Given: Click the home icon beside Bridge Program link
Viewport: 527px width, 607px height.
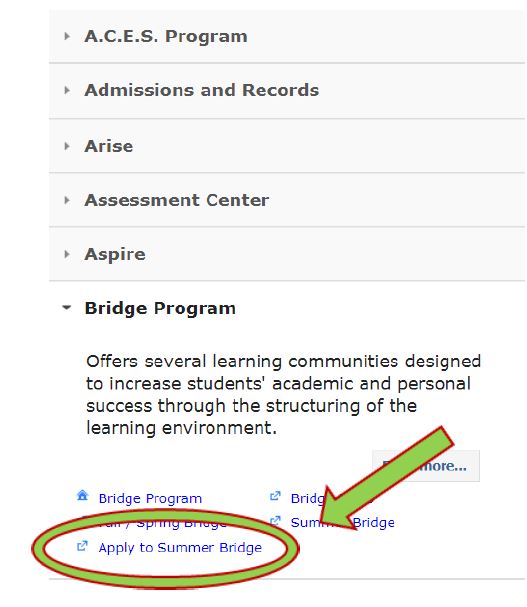Looking at the screenshot, I should 82,496.
